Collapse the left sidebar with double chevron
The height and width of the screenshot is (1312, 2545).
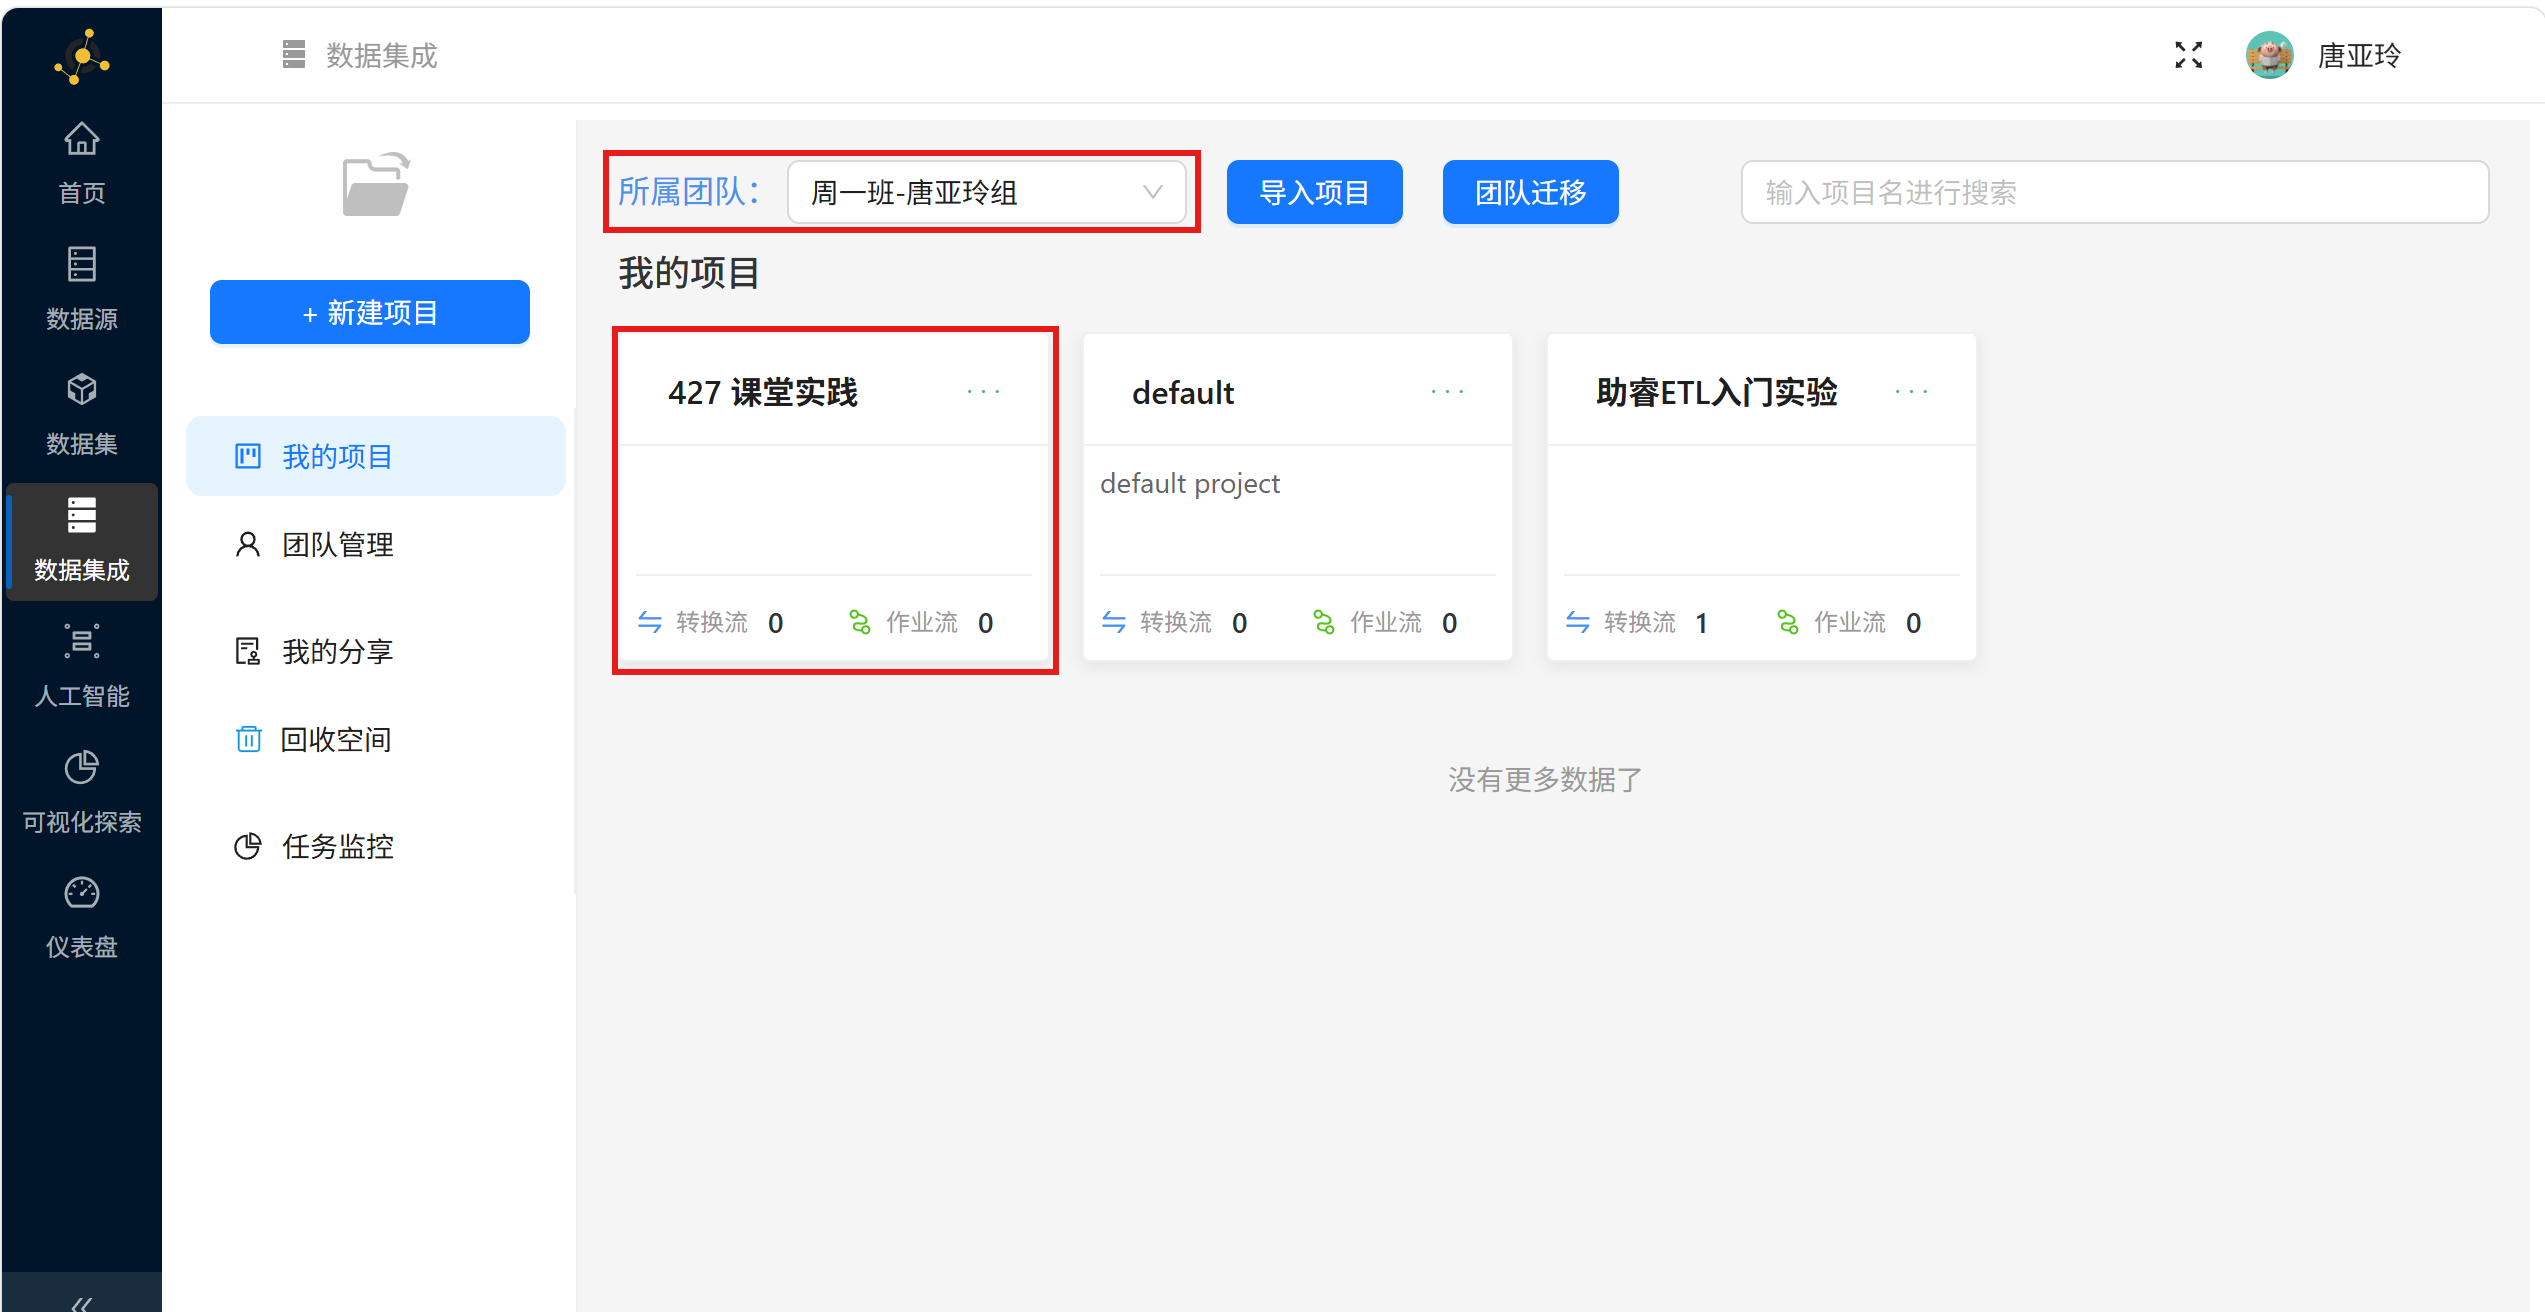click(82, 1302)
